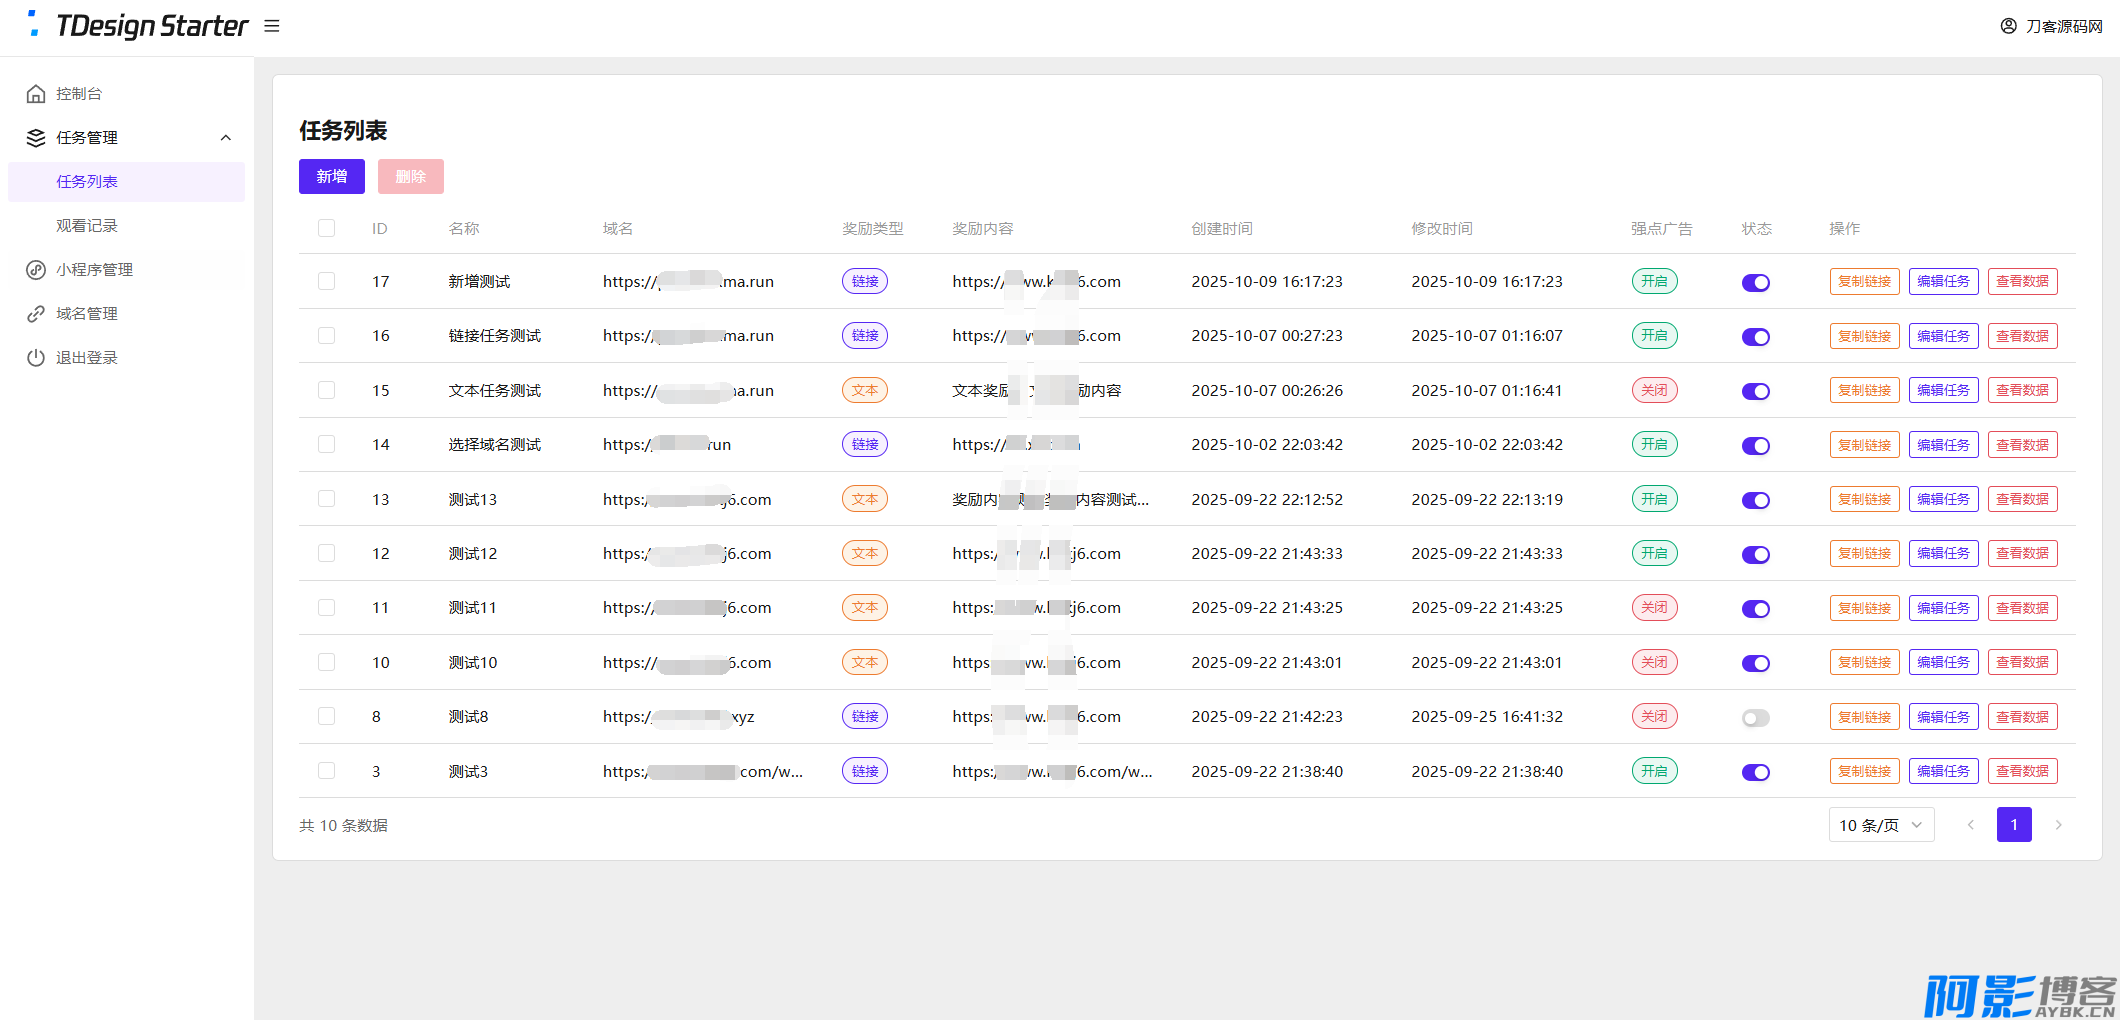Turn off the status switch for 新增测试
The image size is (2120, 1020).
(x=1755, y=282)
